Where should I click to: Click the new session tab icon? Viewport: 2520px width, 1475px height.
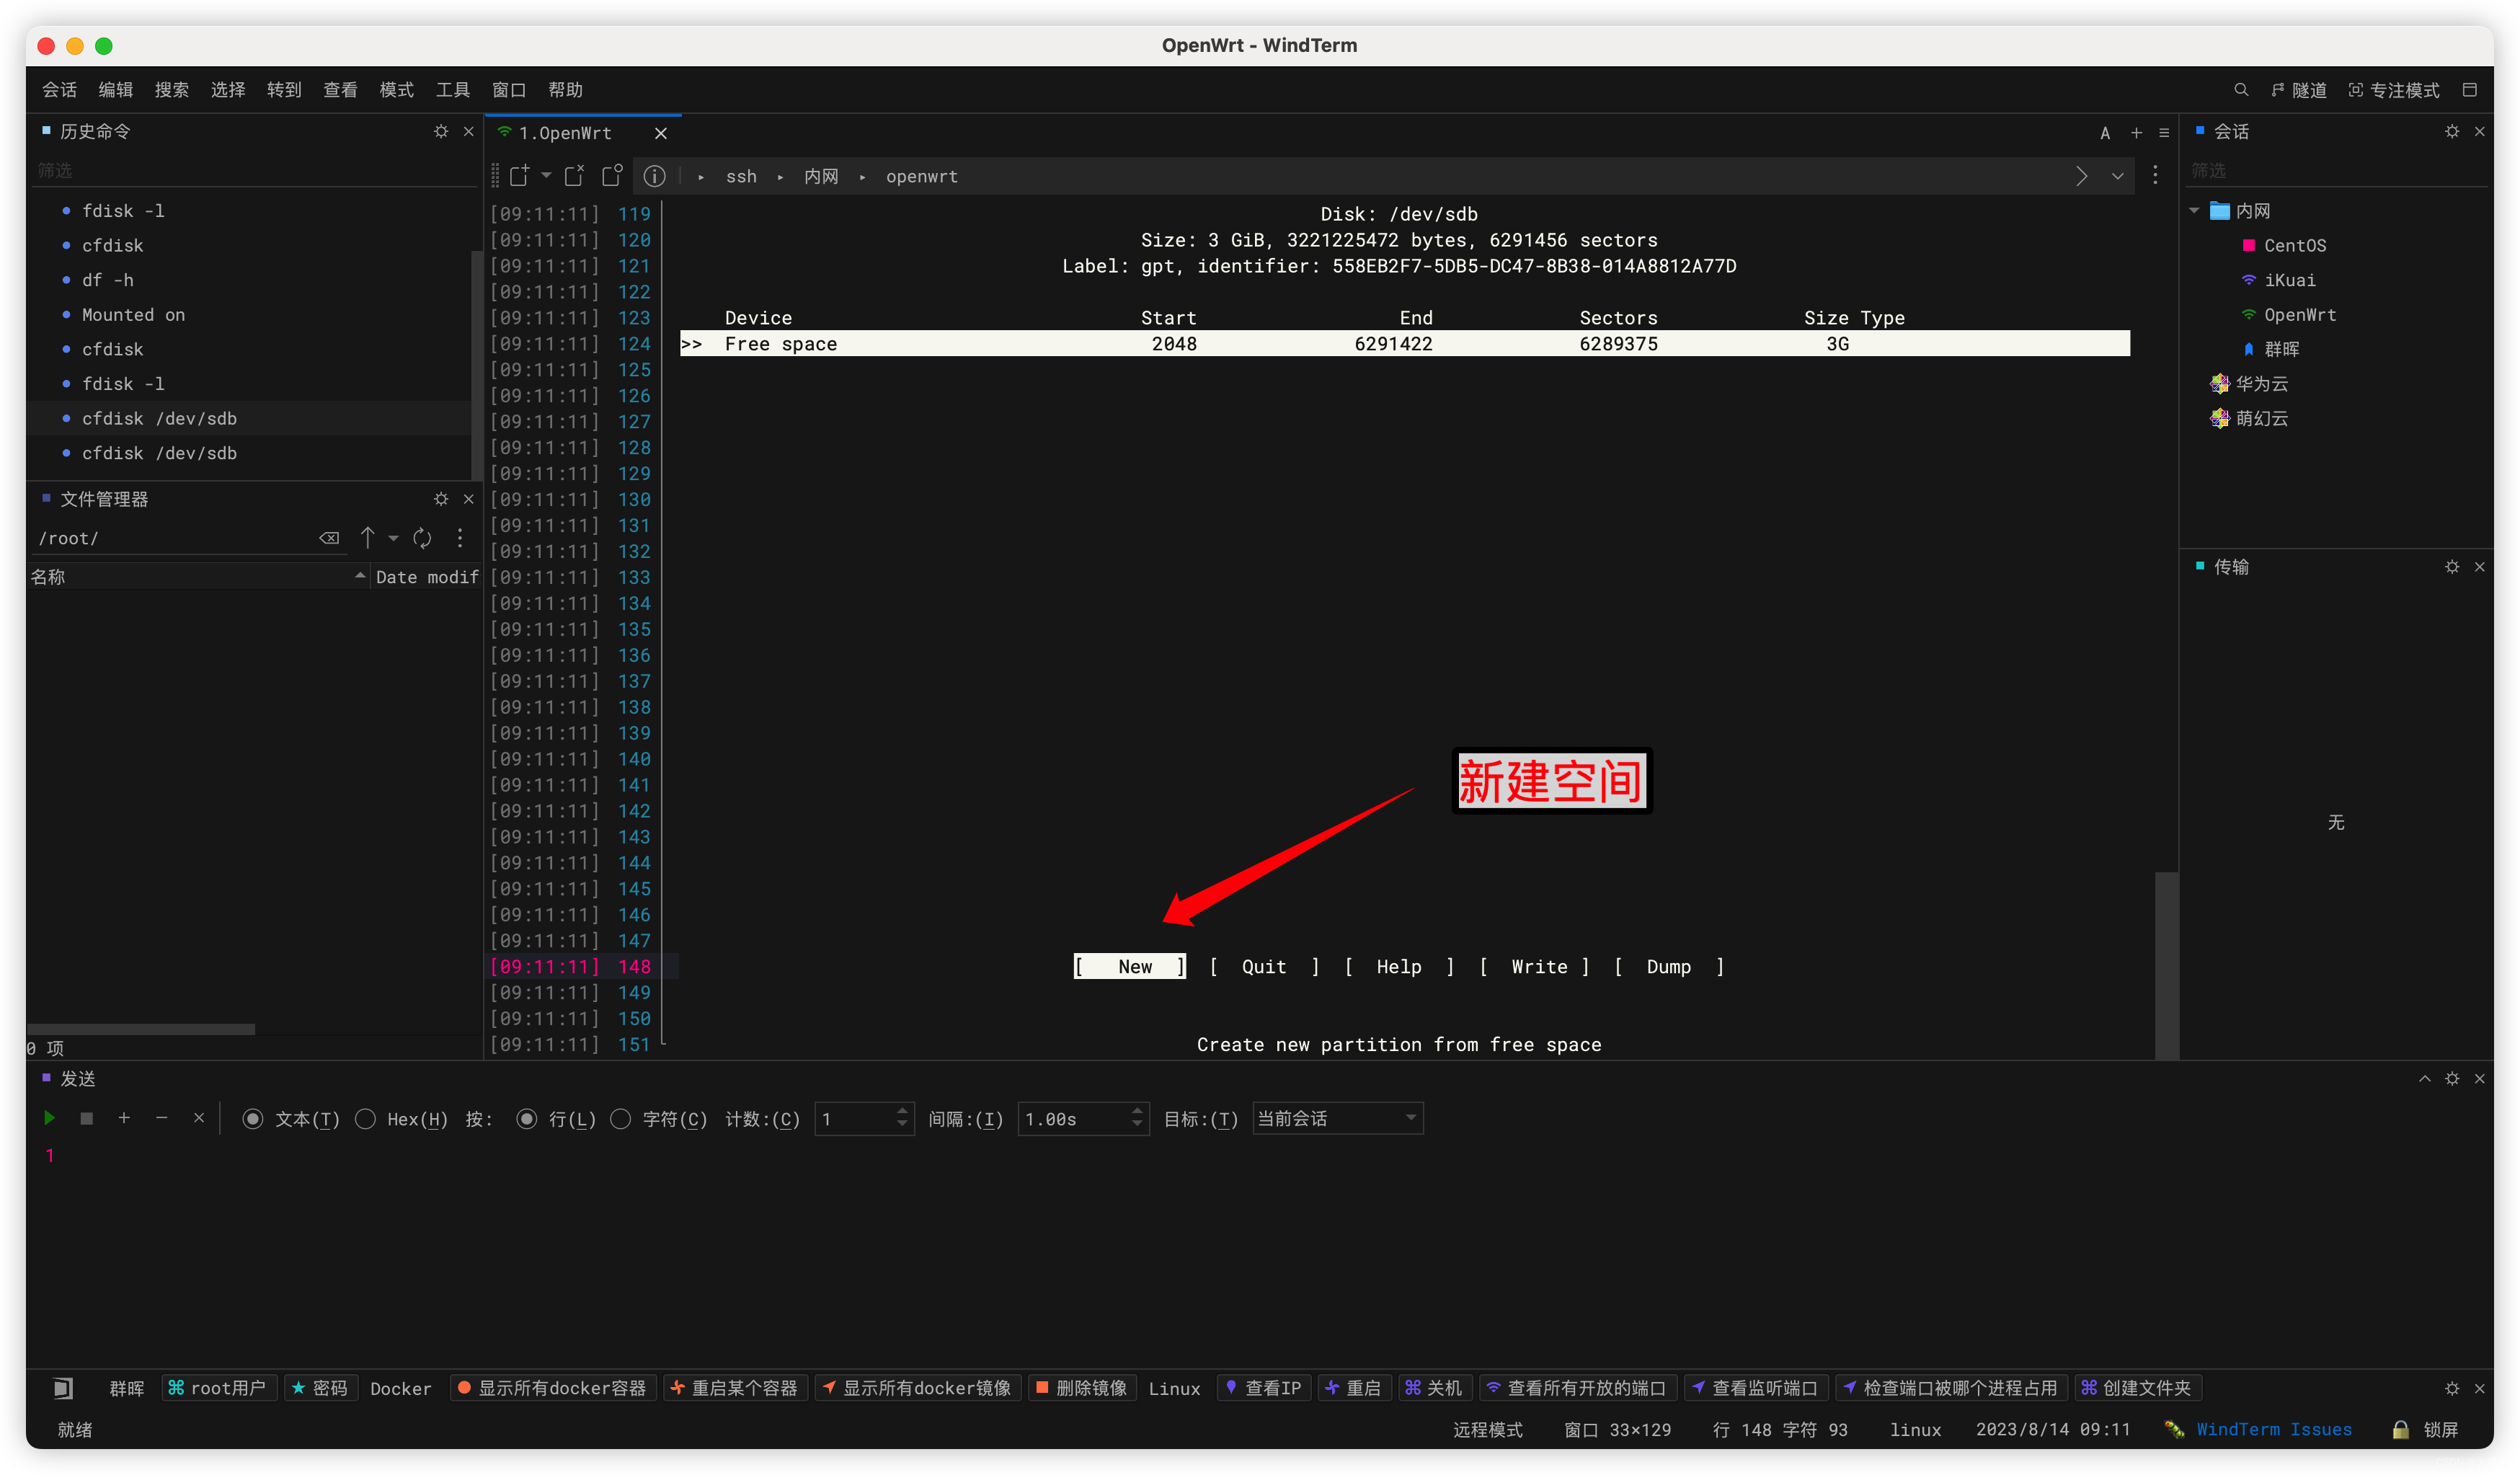[519, 176]
